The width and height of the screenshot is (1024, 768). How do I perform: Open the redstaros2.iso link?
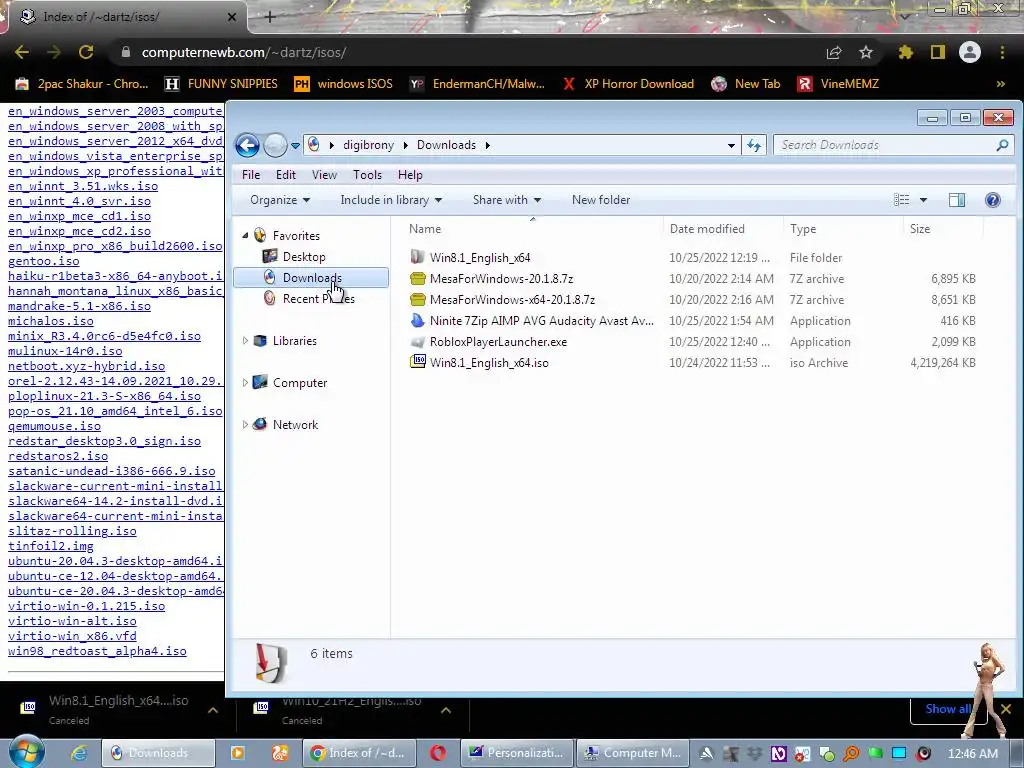[x=58, y=456]
